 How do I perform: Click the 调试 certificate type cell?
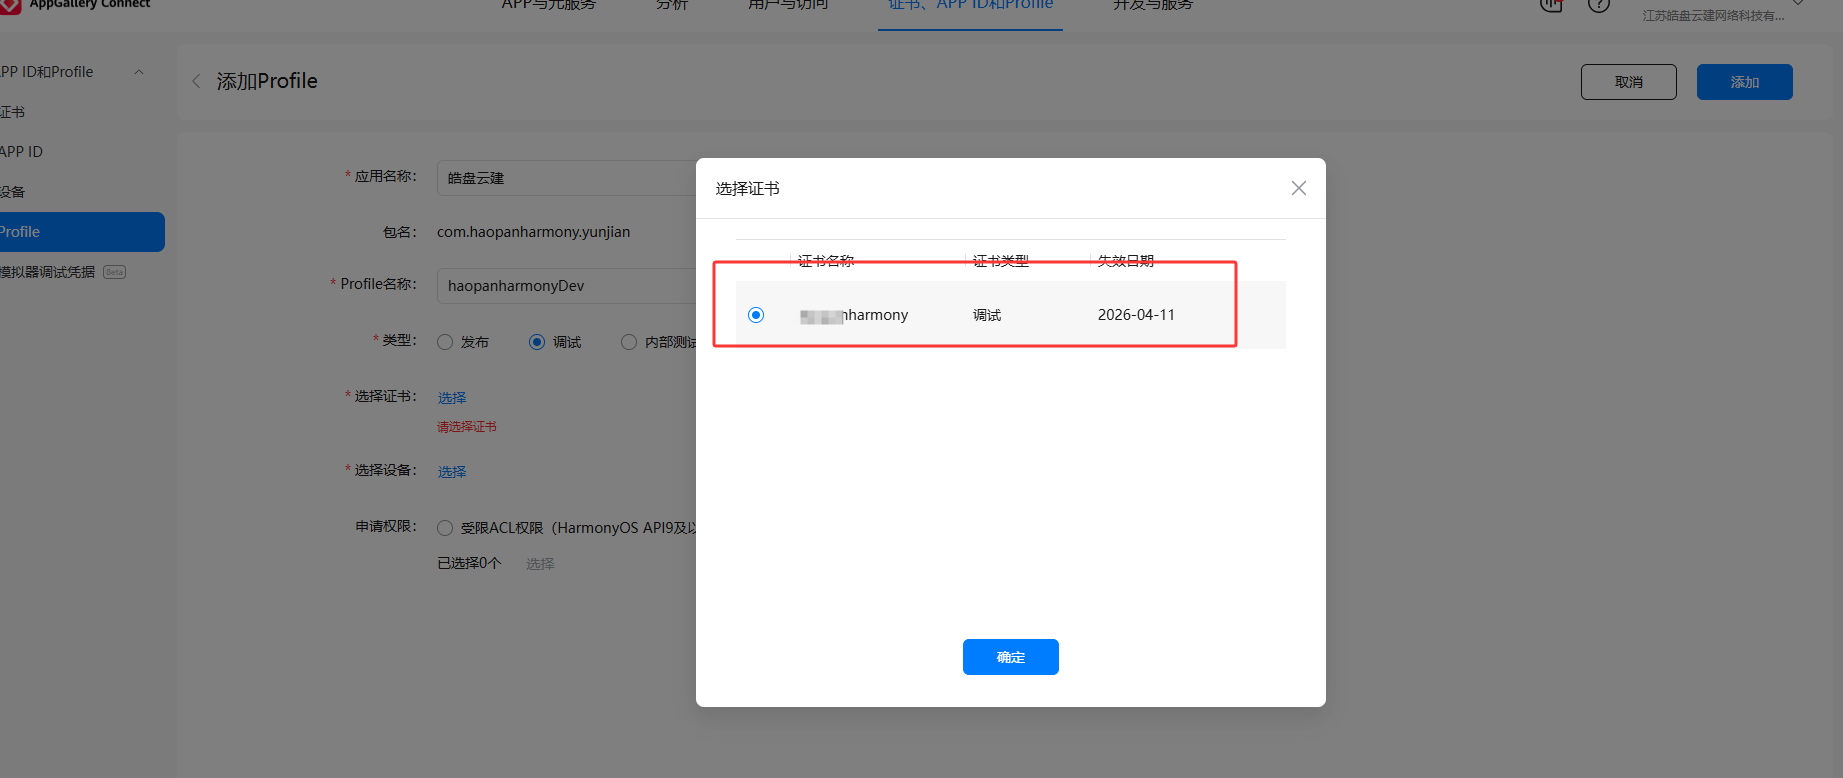pyautogui.click(x=987, y=315)
